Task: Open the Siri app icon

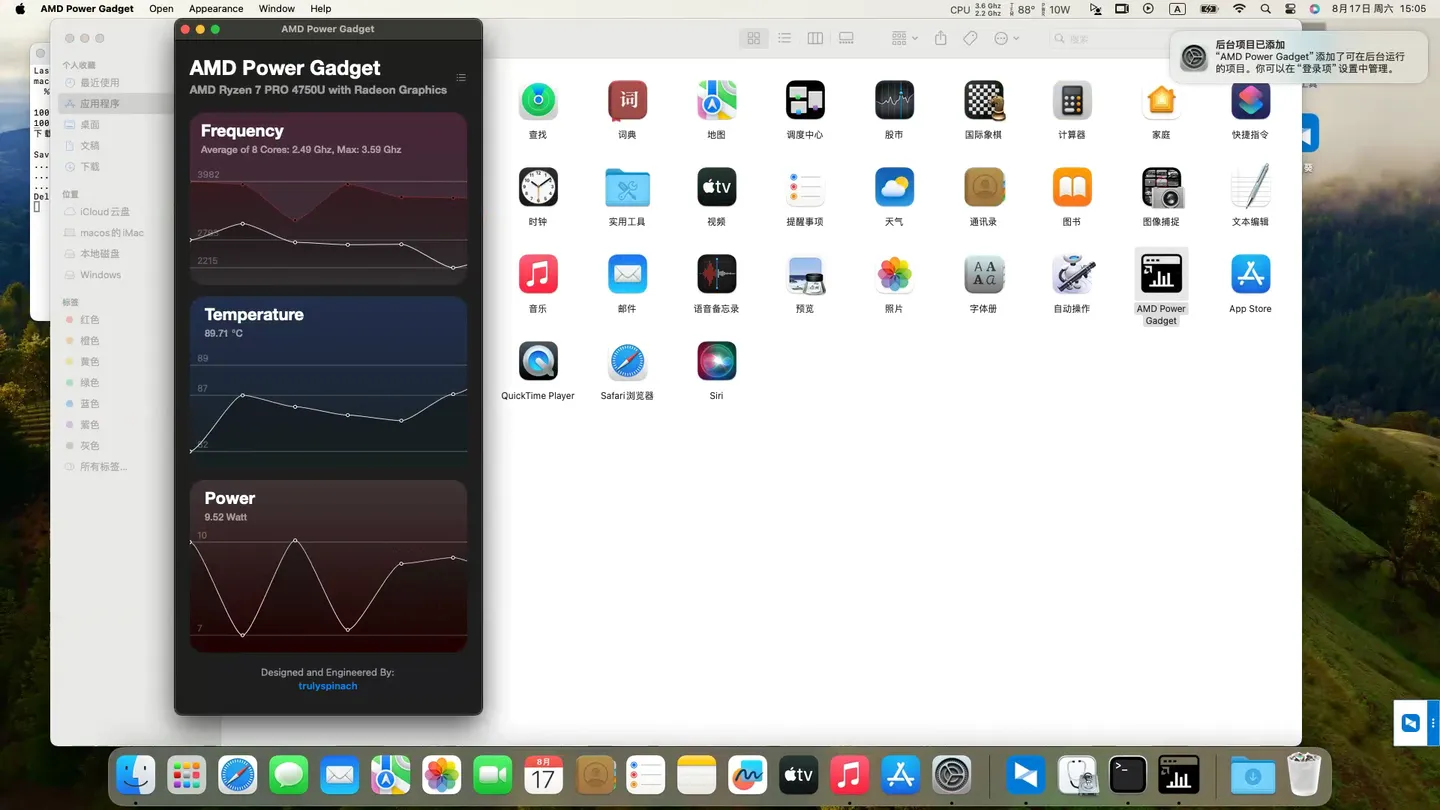Action: 716,361
